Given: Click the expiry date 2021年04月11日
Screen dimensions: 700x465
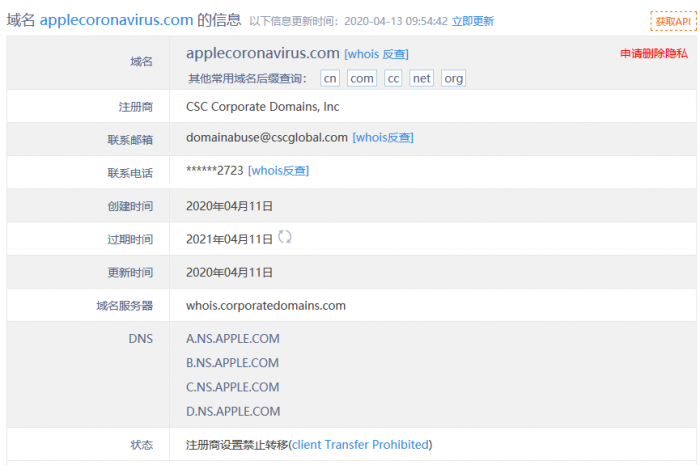Looking at the screenshot, I should coord(229,239).
